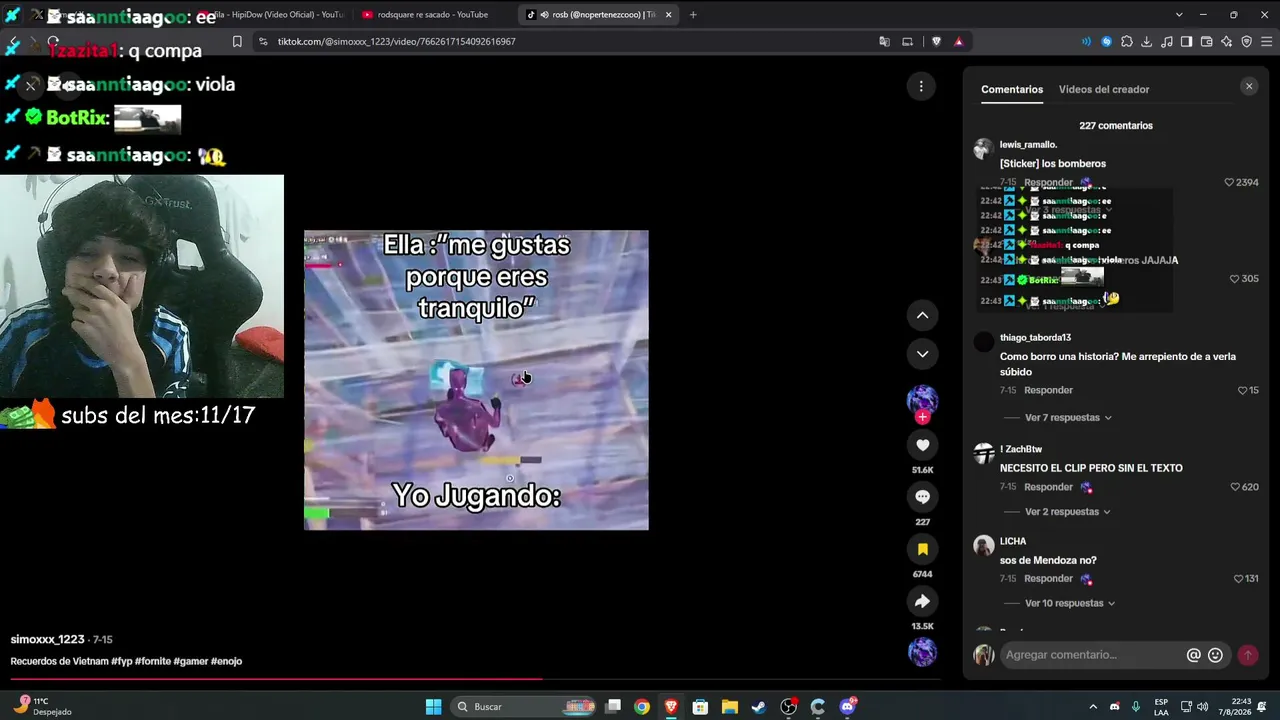Reply to LICHA's comment
The image size is (1280, 720).
click(x=1048, y=579)
